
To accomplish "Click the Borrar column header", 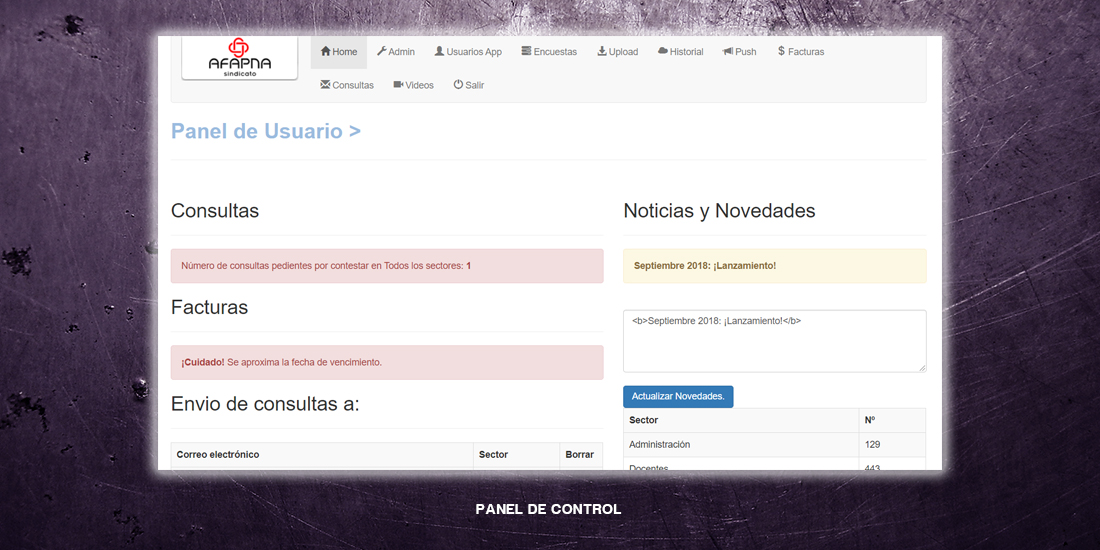I will pyautogui.click(x=581, y=455).
